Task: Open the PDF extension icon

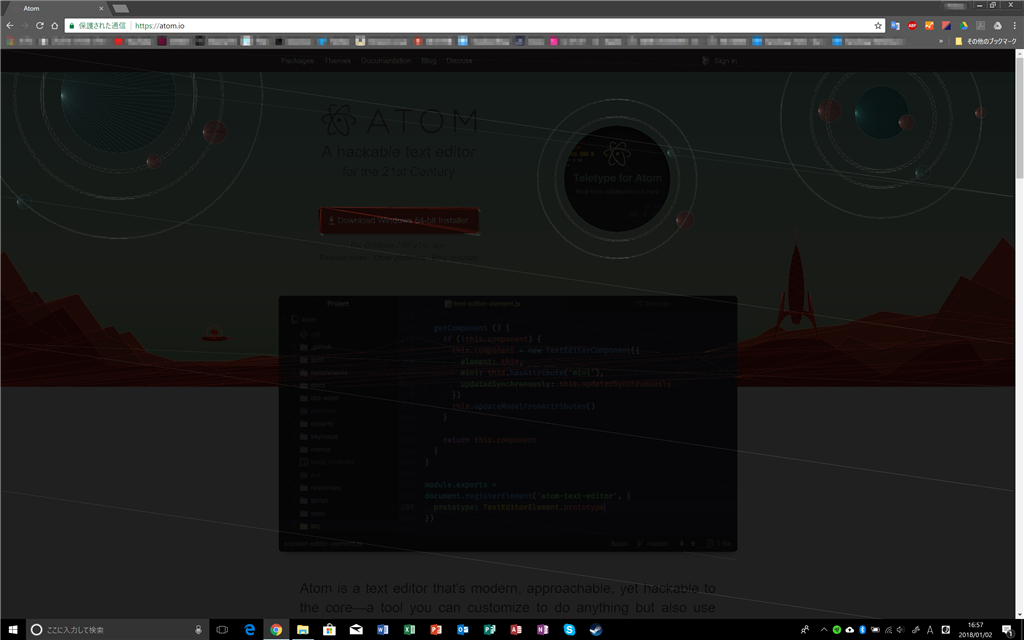Action: pos(980,25)
